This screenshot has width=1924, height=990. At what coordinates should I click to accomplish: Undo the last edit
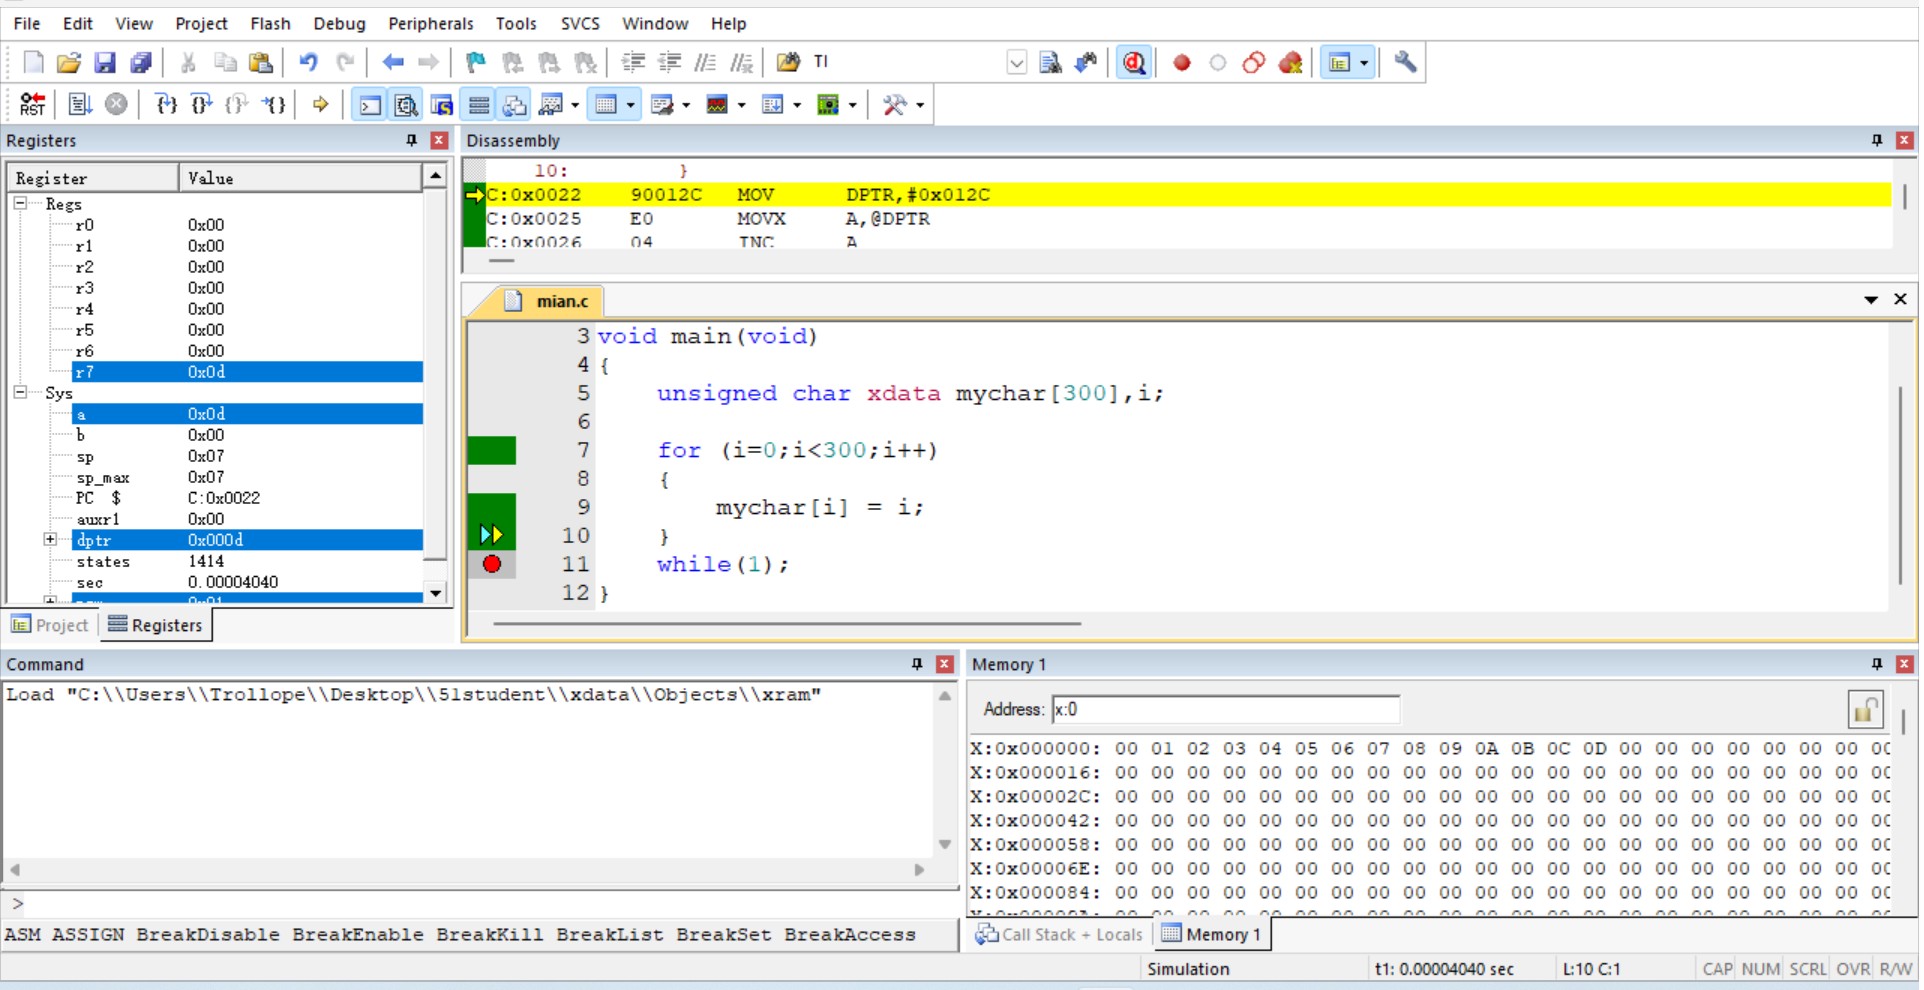pos(308,62)
